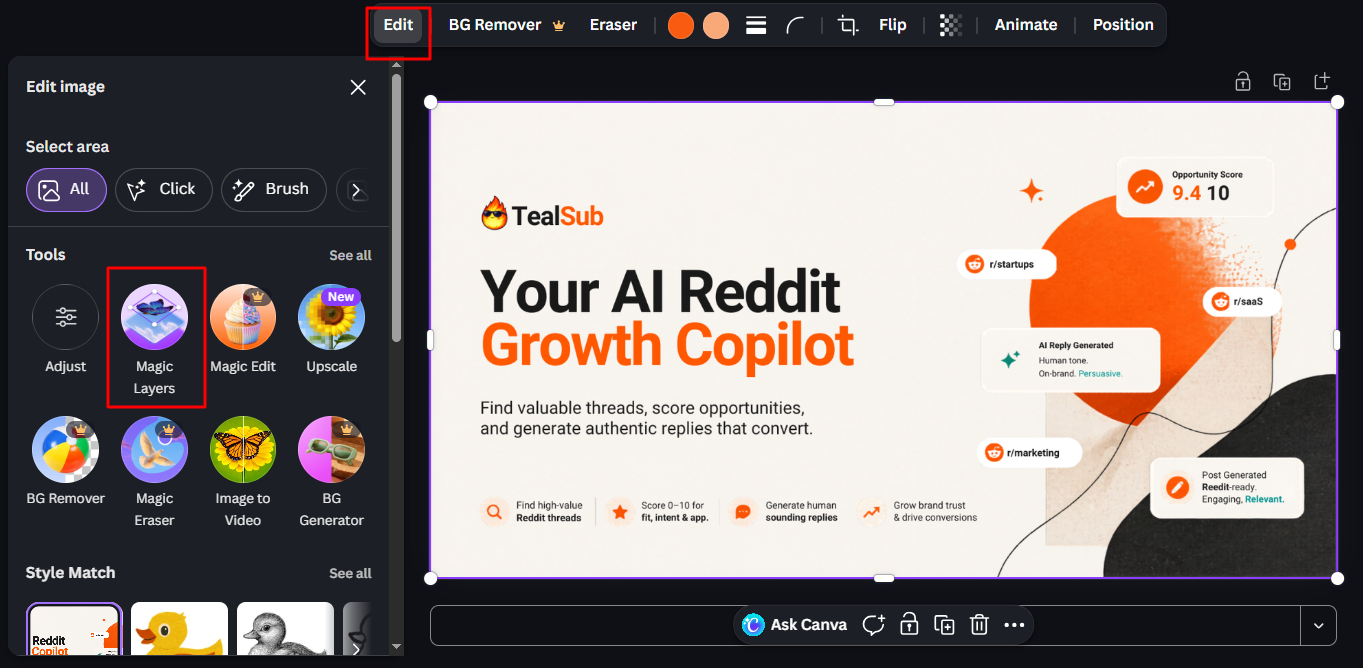Click the duplicate icon in floating bar
The width and height of the screenshot is (1363, 668).
coord(944,625)
